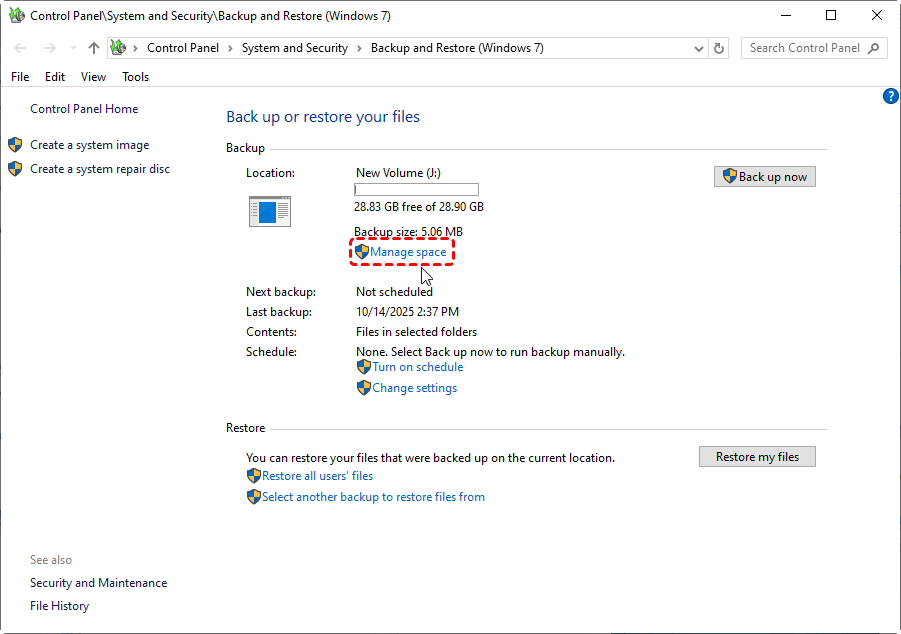Screen dimensions: 901x634
Task: Click the backup drive icon under Location
Action: 269,210
